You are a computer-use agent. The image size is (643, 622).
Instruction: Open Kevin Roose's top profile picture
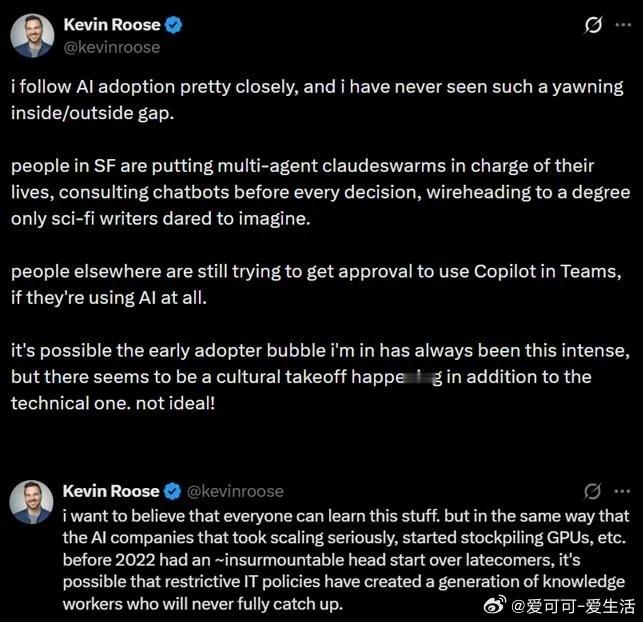click(32, 36)
